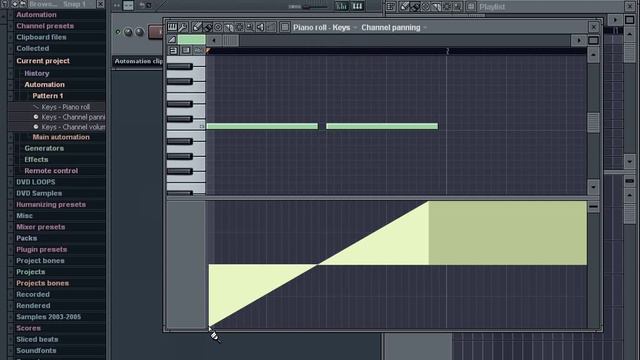Toggle the 'III' indicator button in top toolbar
The width and height of the screenshot is (640, 360).
click(357, 6)
